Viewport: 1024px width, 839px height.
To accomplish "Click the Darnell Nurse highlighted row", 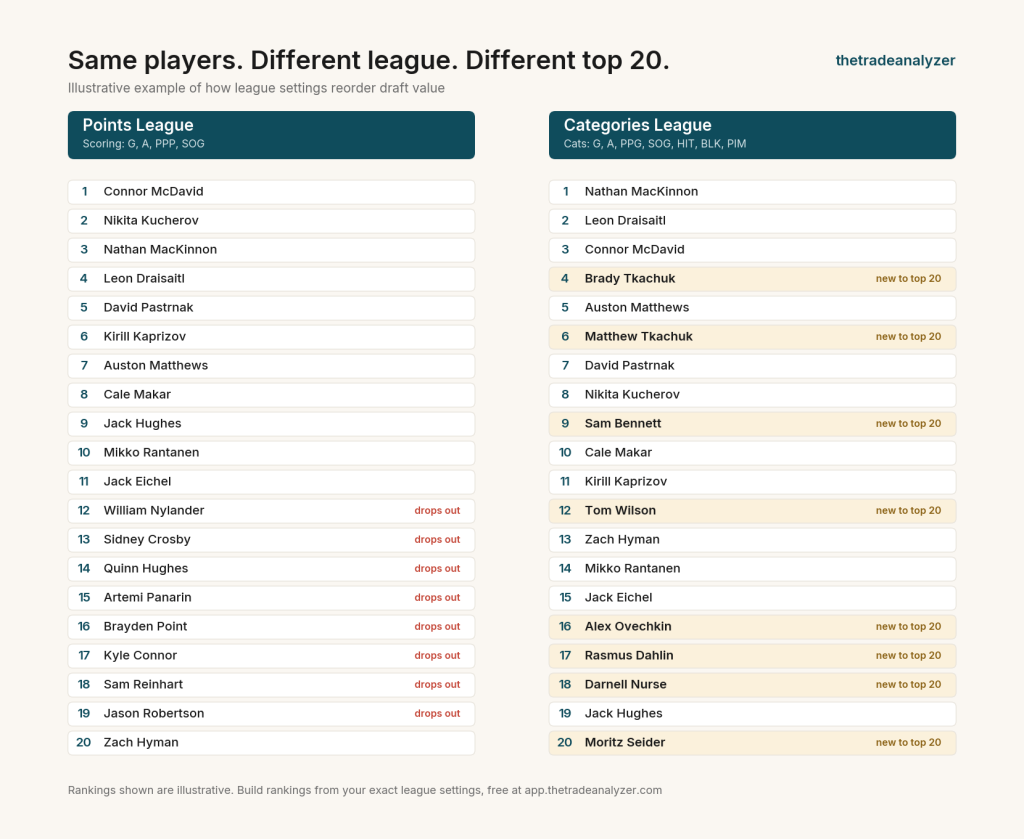I will [752, 684].
